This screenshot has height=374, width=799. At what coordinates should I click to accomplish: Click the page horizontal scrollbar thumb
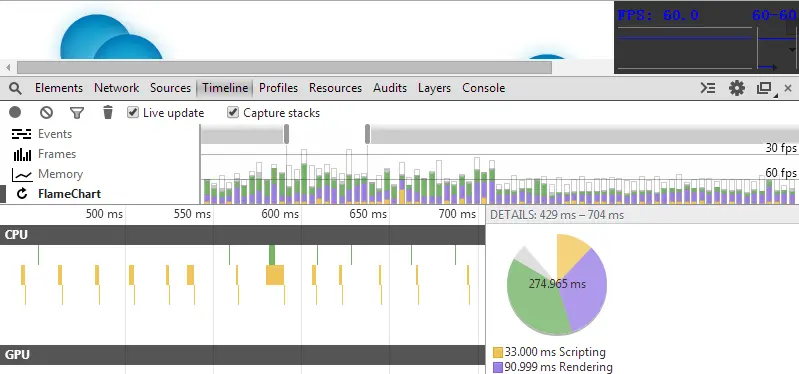tap(284, 67)
